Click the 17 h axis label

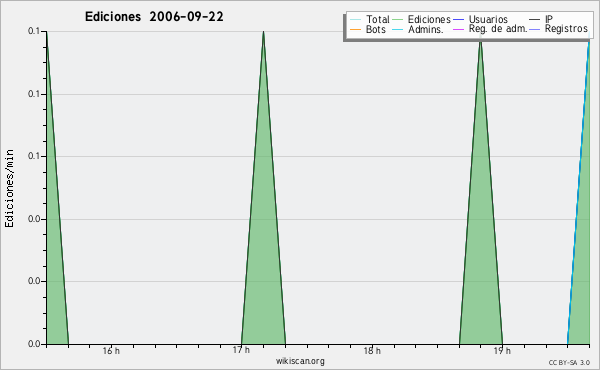coord(241,350)
